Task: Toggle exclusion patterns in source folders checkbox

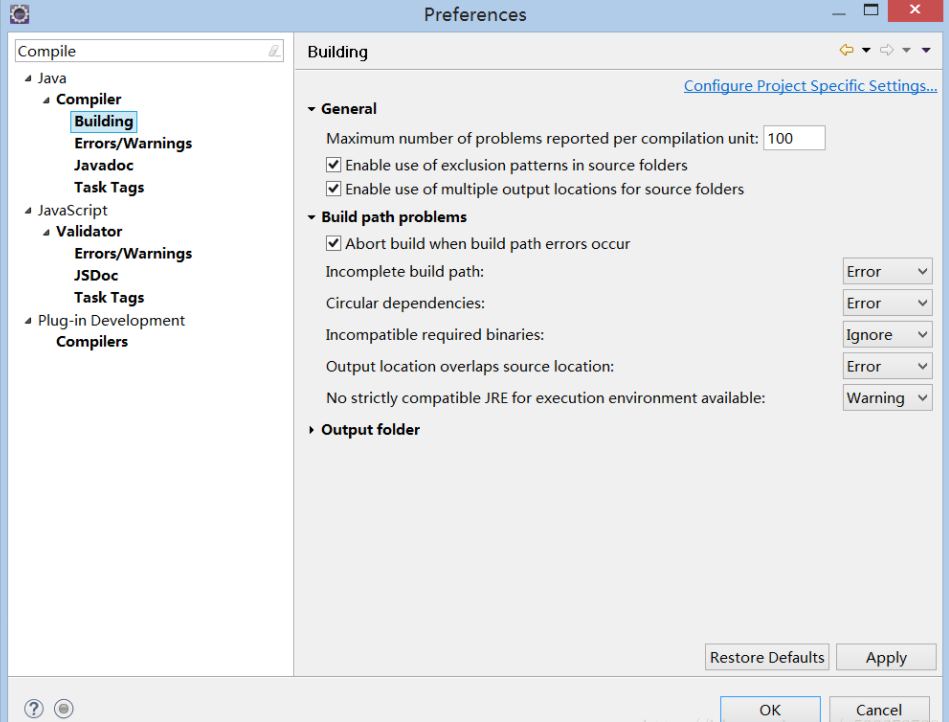Action: (x=333, y=165)
